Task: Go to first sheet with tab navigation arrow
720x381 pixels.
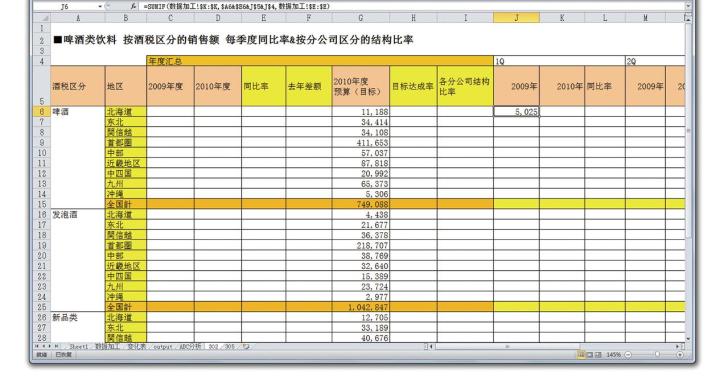Action: tap(37, 347)
